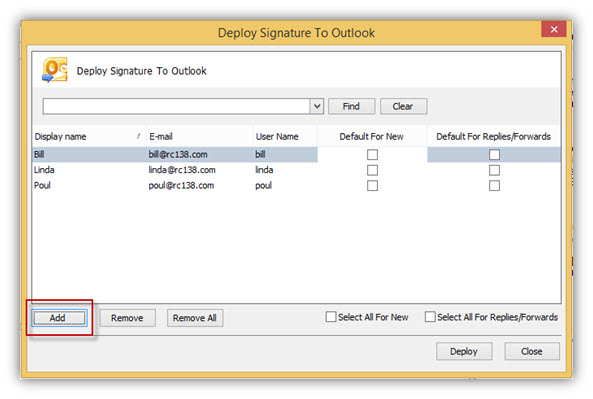
Task: Close the Deploy Signature To Outlook dialog
Action: pos(553,29)
